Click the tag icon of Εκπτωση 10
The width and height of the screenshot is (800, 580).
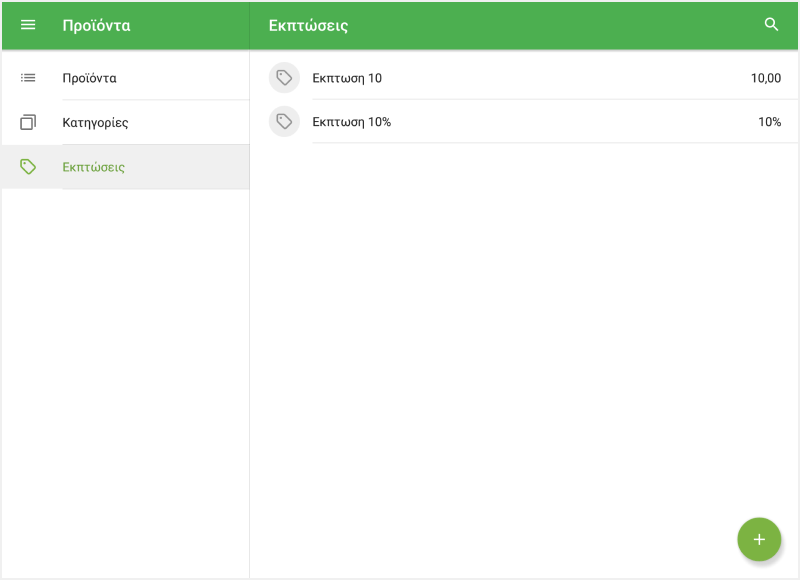pyautogui.click(x=284, y=78)
